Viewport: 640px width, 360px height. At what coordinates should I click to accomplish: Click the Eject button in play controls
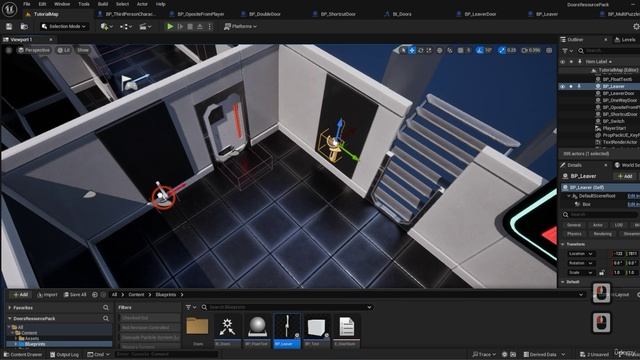tap(200, 27)
